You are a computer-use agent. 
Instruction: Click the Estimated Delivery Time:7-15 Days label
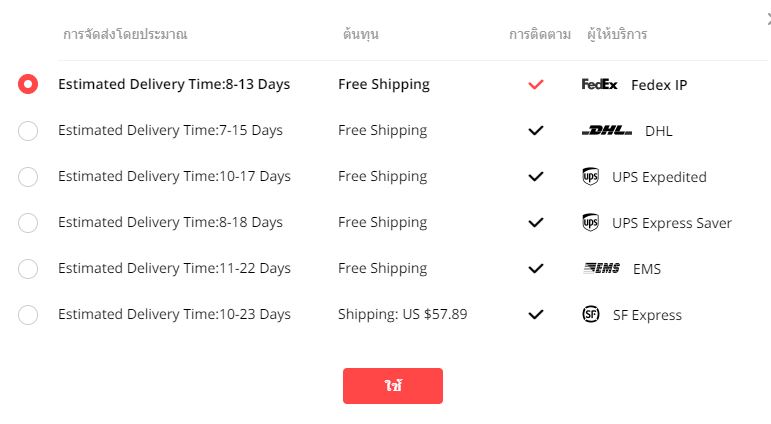pyautogui.click(x=170, y=130)
